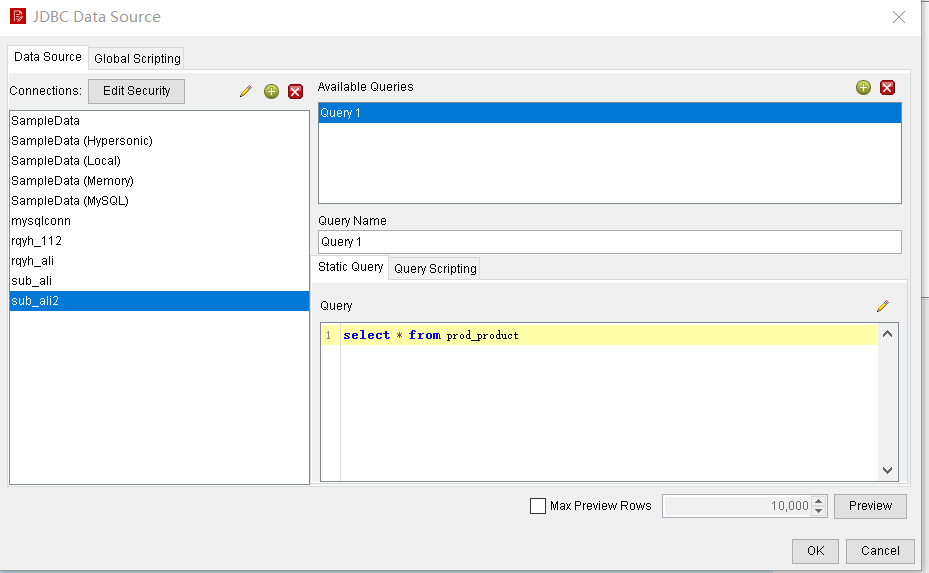Decrease the max preview rows value
This screenshot has height=573, width=929.
[819, 511]
